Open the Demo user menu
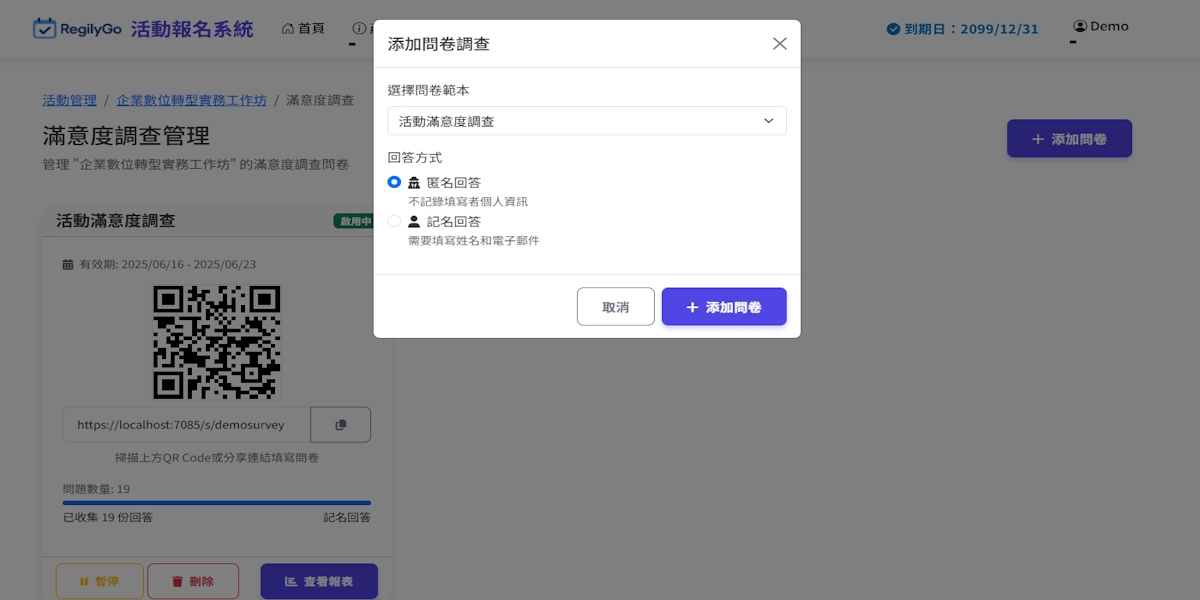Screen dimensions: 1200x600 pyautogui.click(x=1100, y=26)
